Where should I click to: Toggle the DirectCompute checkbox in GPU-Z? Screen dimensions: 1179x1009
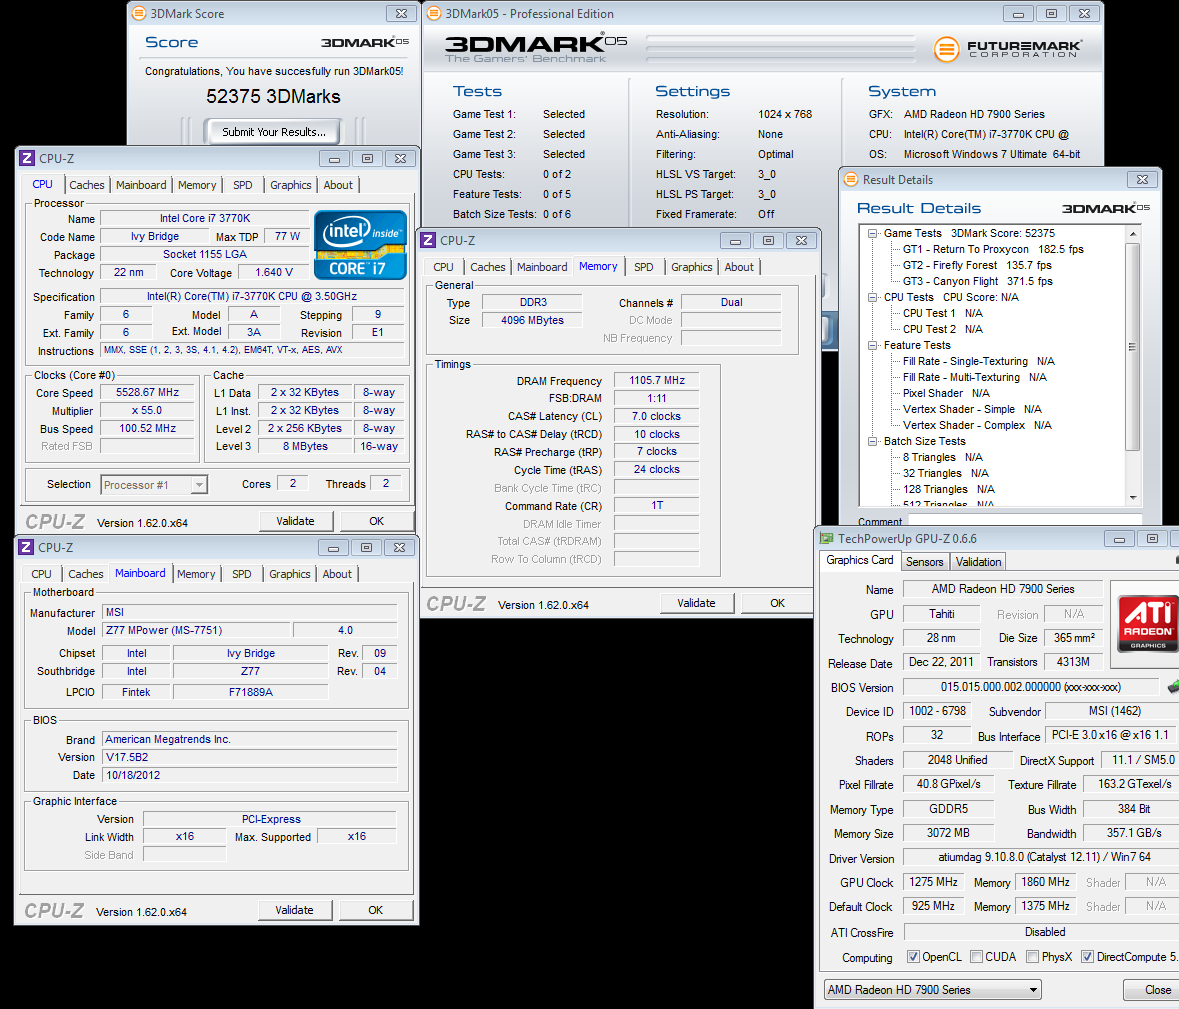[x=1087, y=956]
